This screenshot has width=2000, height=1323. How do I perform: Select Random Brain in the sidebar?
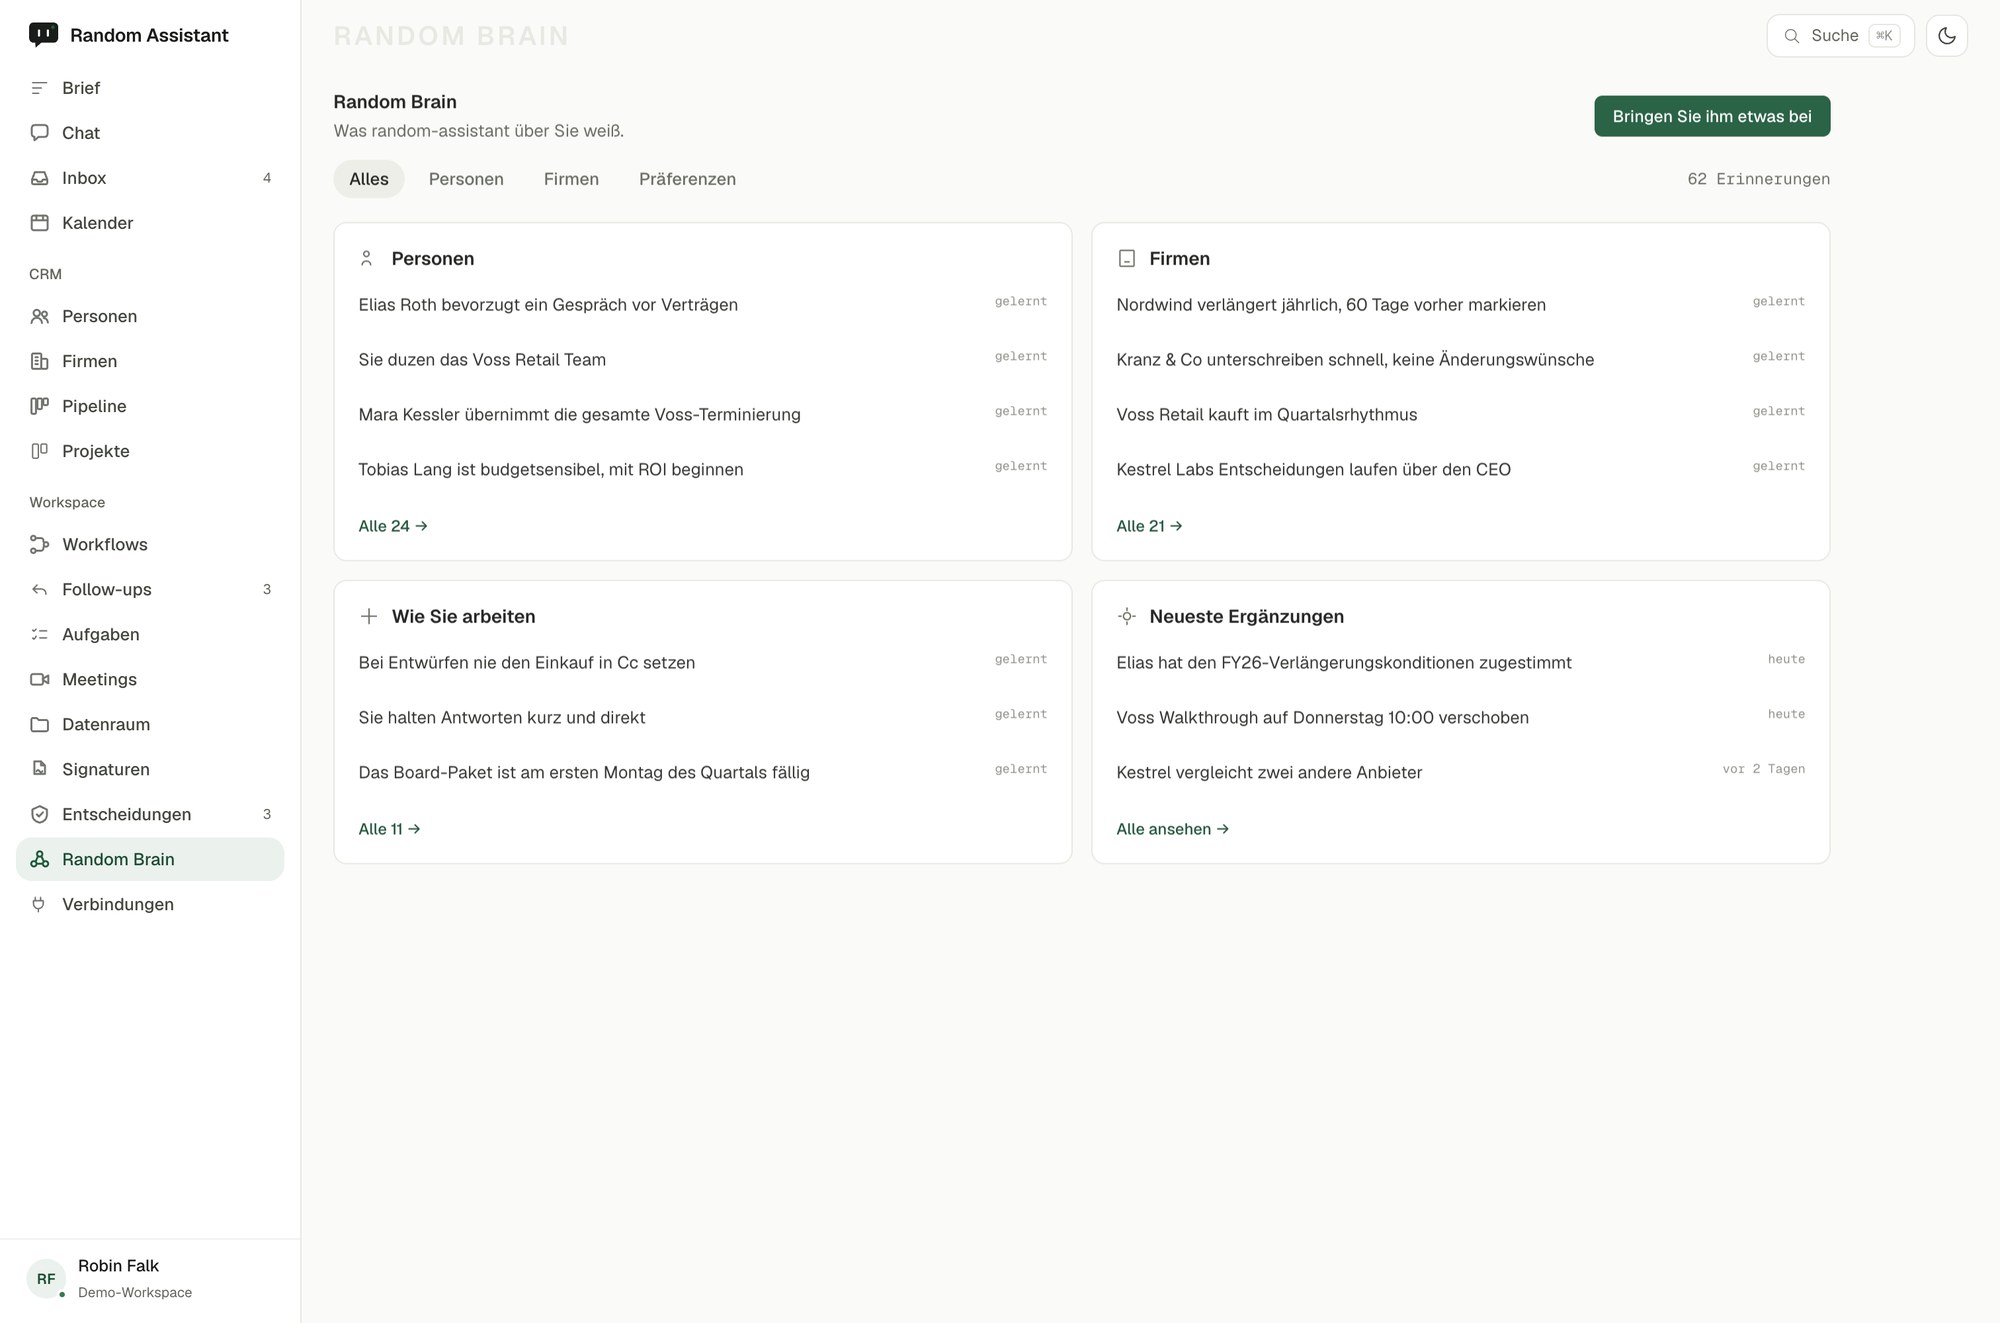click(150, 859)
